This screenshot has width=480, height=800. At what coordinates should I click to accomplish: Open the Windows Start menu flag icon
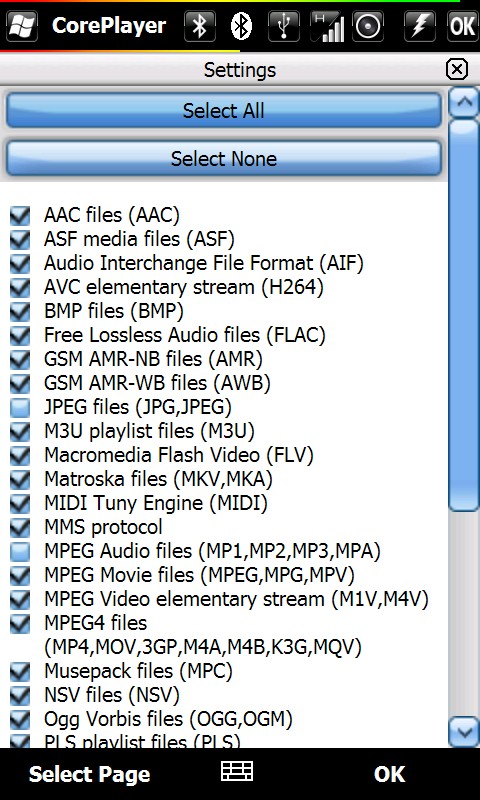[20, 26]
